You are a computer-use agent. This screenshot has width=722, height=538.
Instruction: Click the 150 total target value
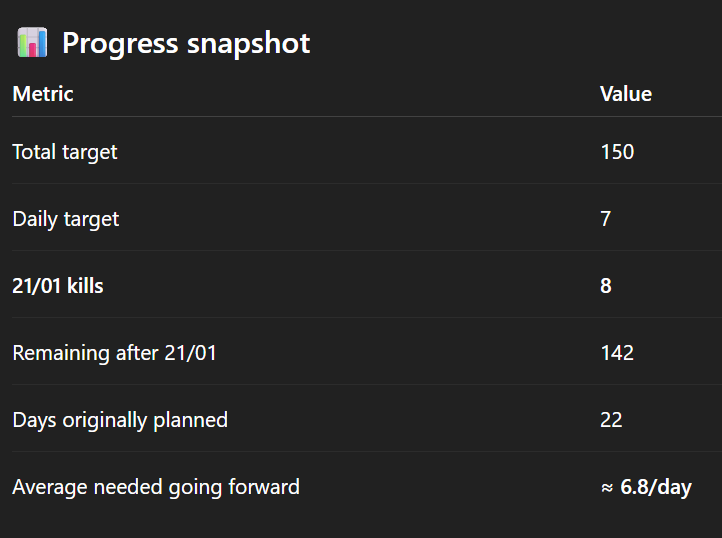617,152
